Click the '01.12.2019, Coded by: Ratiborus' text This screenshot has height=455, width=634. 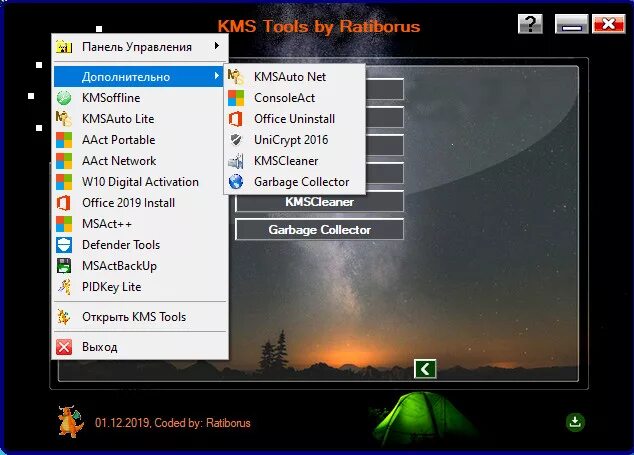tap(173, 423)
